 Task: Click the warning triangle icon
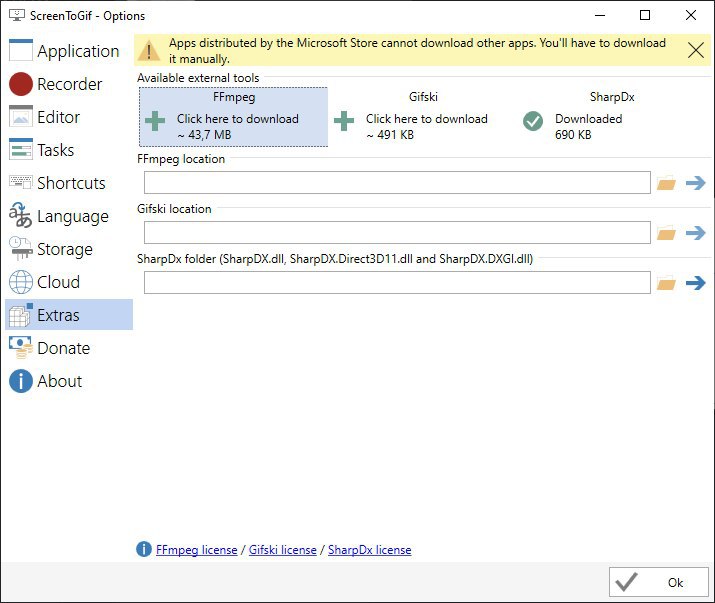(149, 50)
